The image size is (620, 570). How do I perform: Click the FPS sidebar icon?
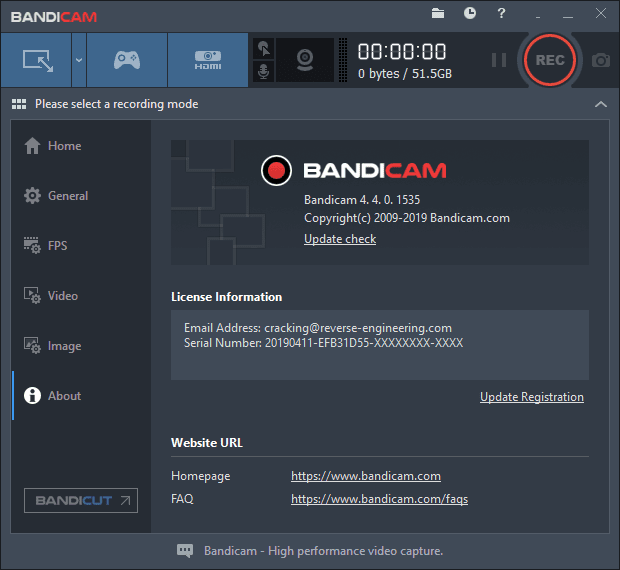tap(32, 245)
